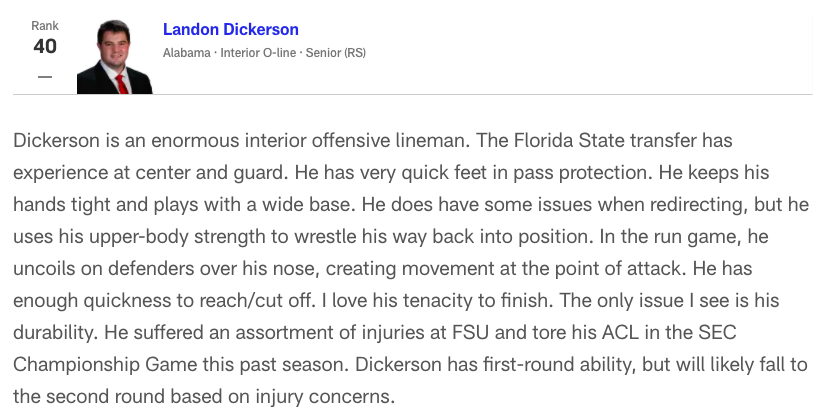Click the rank number 40
The image size is (819, 413).
45,47
